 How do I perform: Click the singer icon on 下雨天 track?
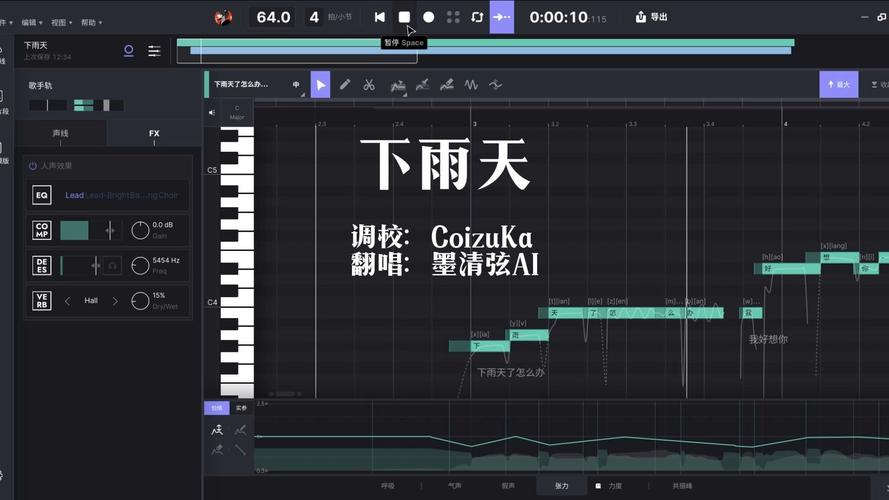(129, 51)
